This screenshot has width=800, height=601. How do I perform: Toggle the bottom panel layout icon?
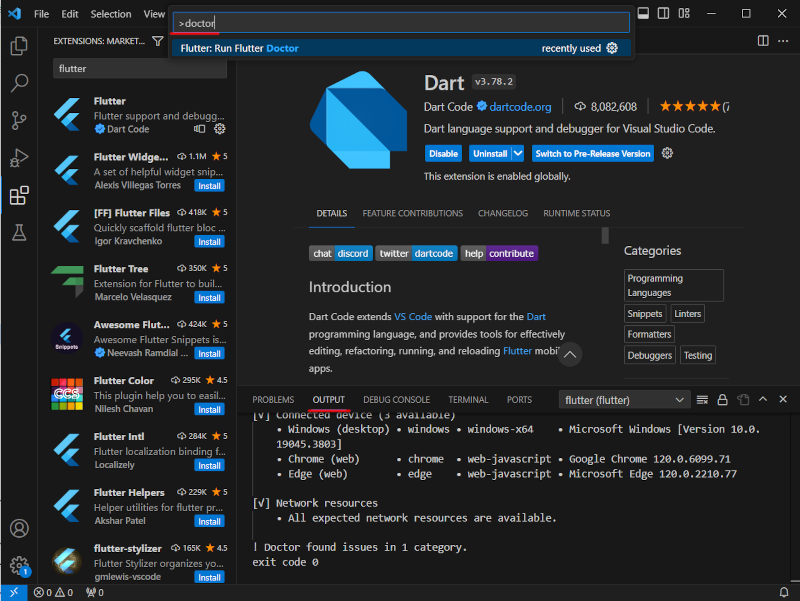click(643, 13)
